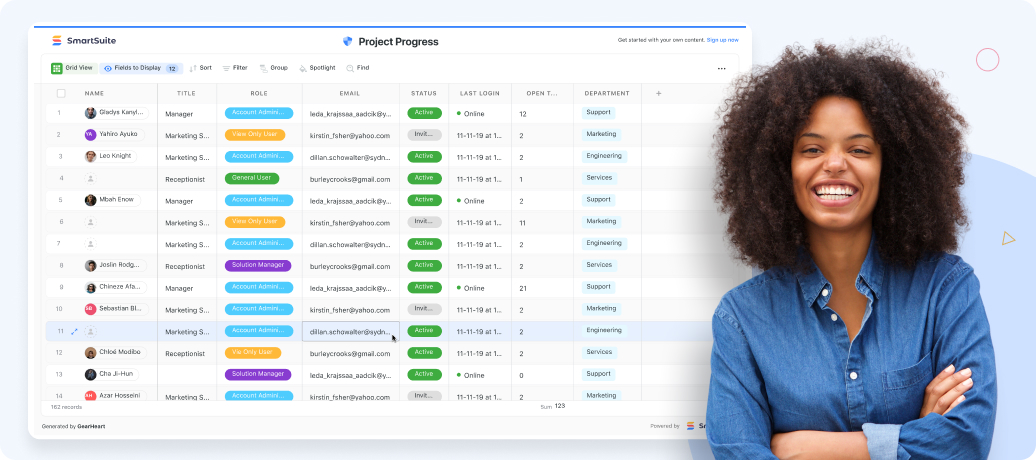1036x460 pixels.
Task: Click the empty assignee placeholder in row 7
Action: (x=91, y=244)
